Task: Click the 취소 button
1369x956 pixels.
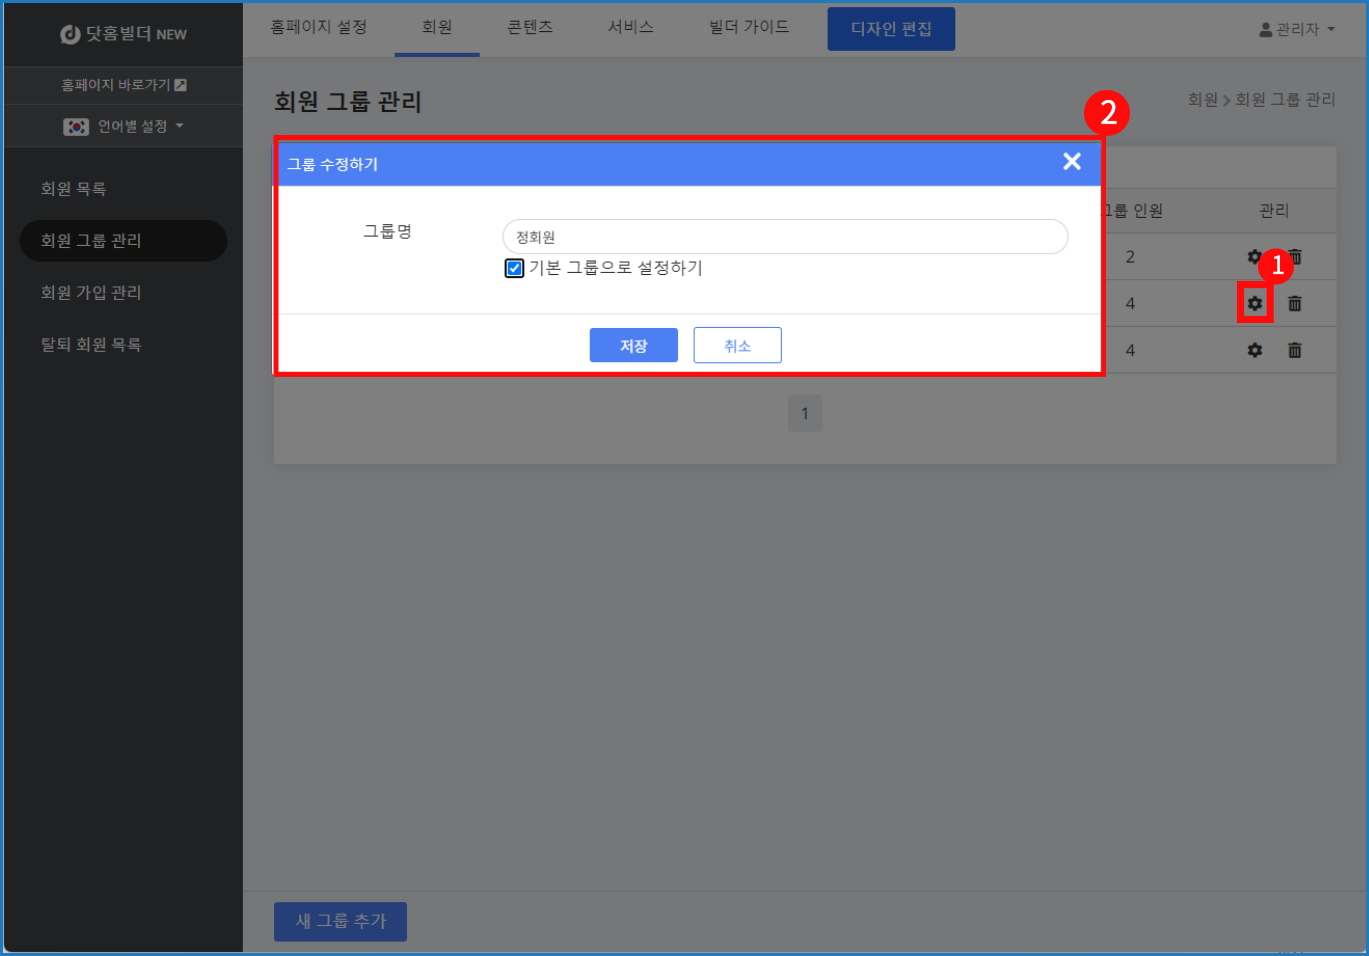Action: (x=737, y=345)
